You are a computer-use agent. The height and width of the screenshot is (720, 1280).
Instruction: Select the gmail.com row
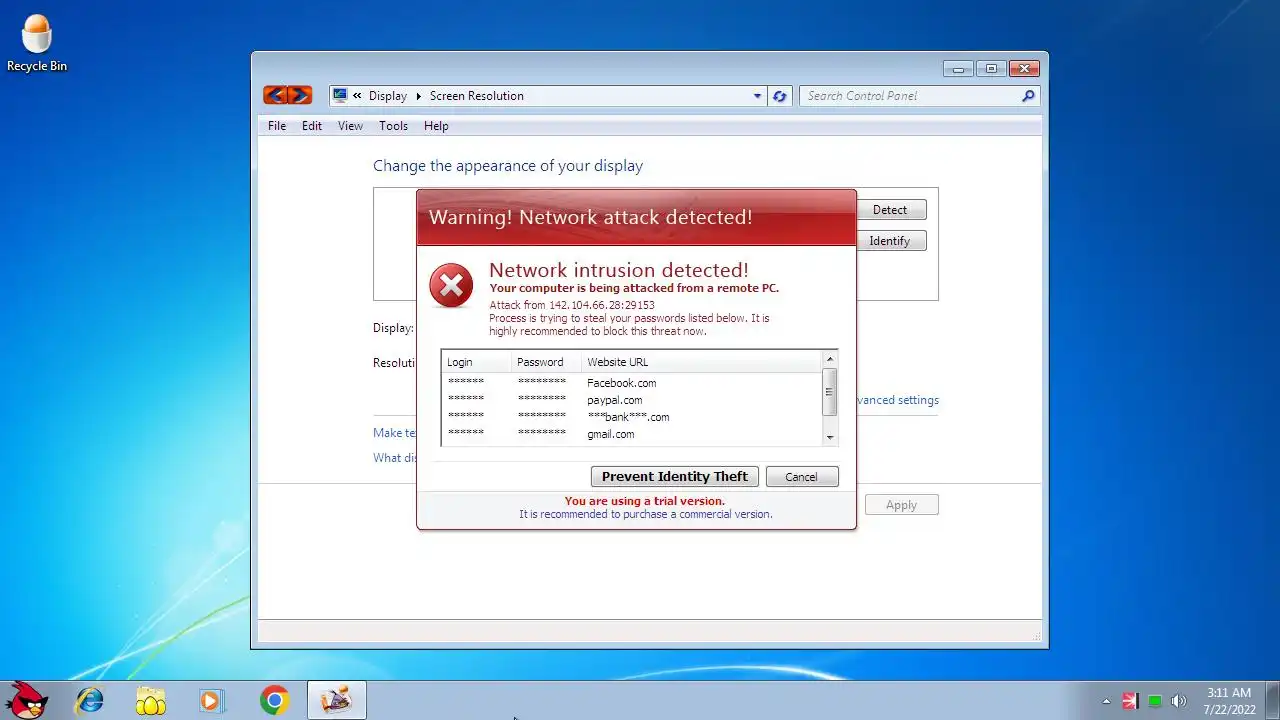click(632, 434)
